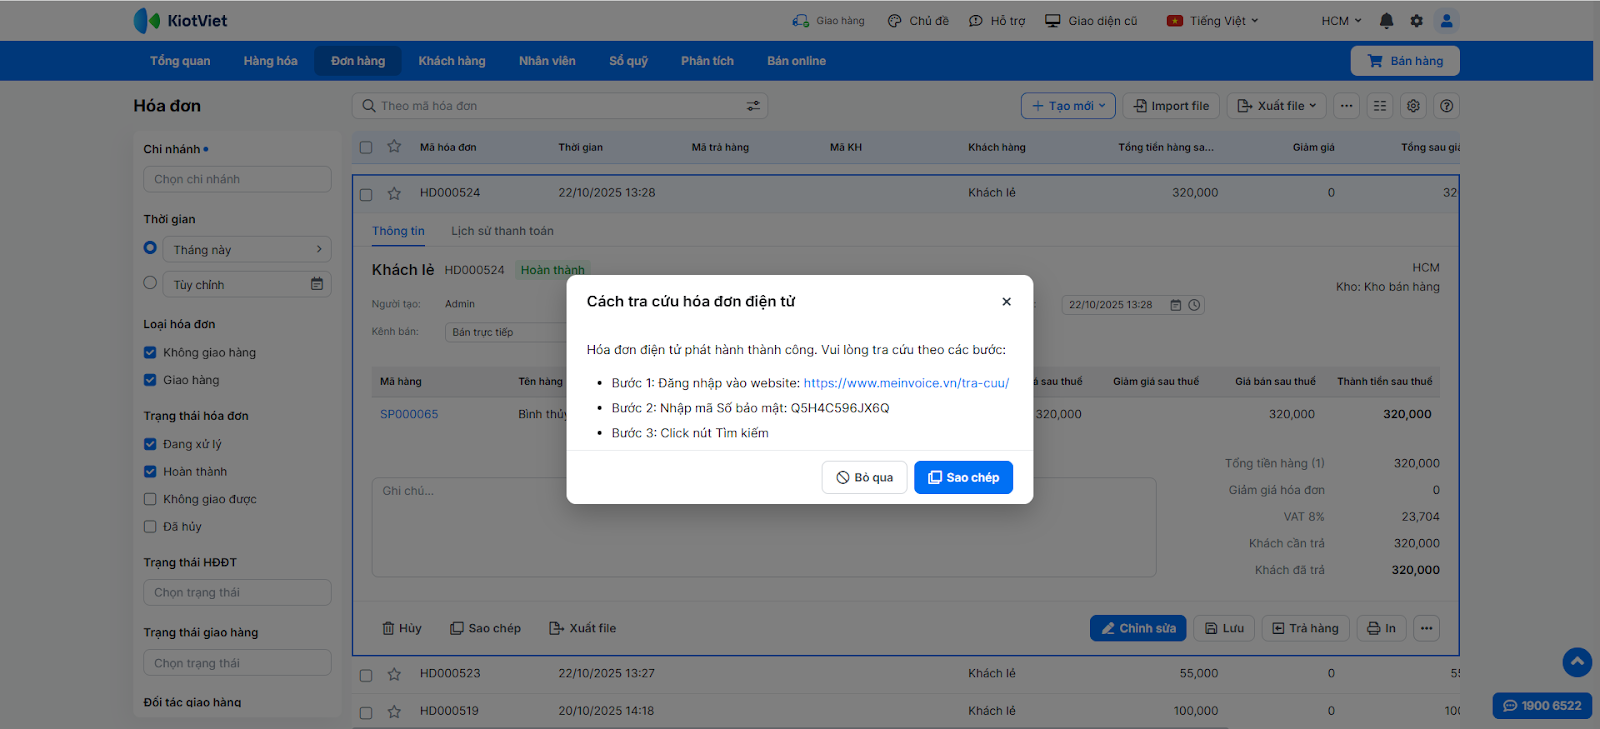Open Khách hàng menu
Screen dimensions: 1600x729
click(452, 61)
